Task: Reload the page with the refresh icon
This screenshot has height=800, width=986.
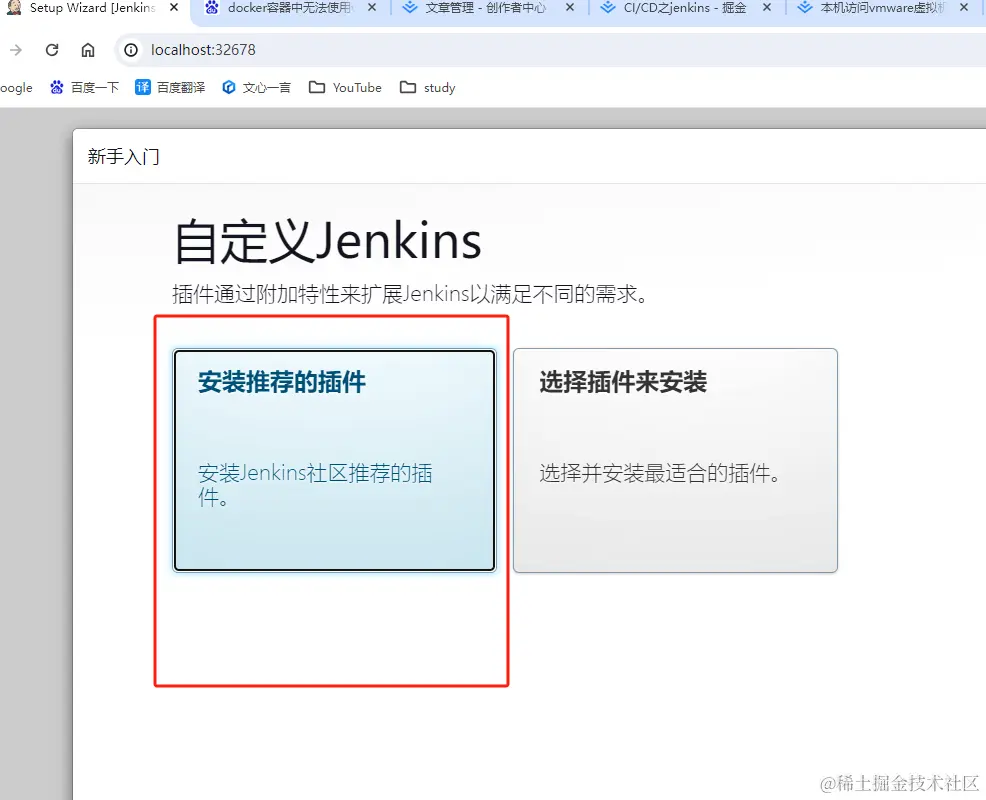Action: pyautogui.click(x=52, y=50)
